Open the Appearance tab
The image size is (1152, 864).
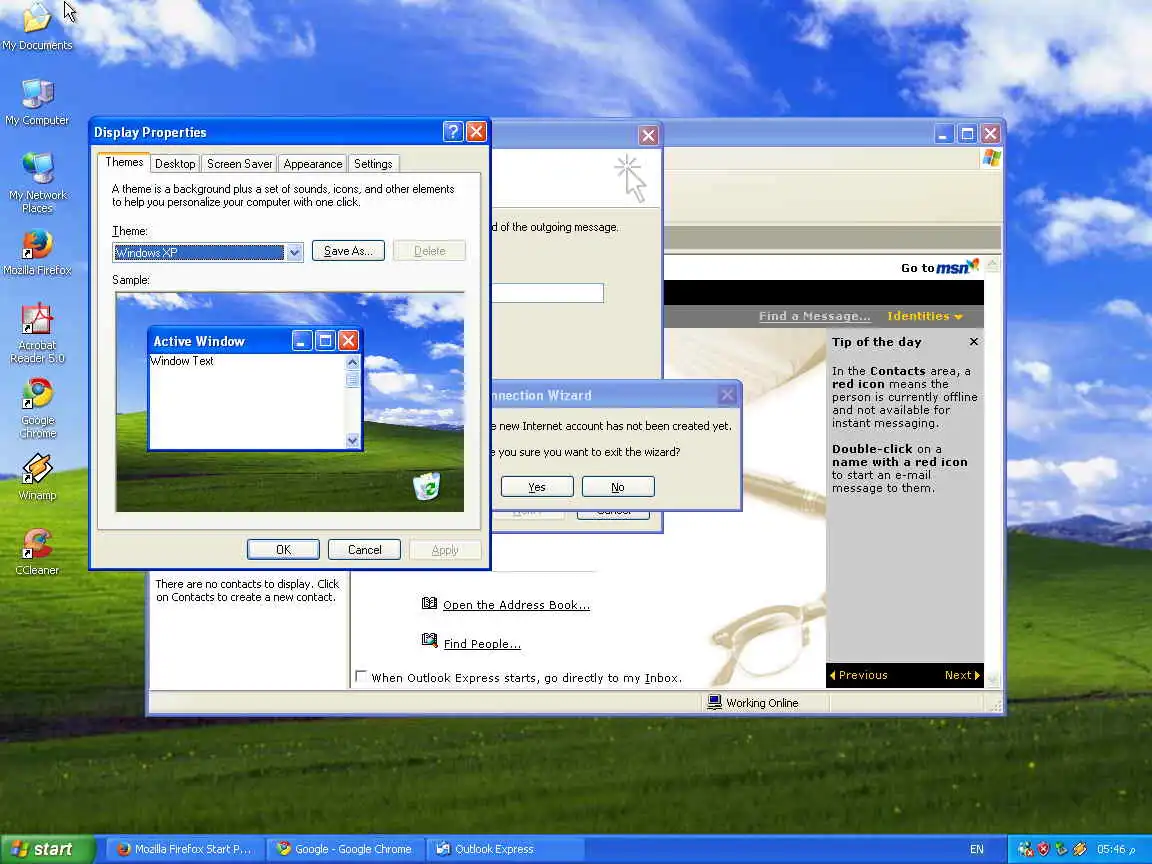(312, 164)
